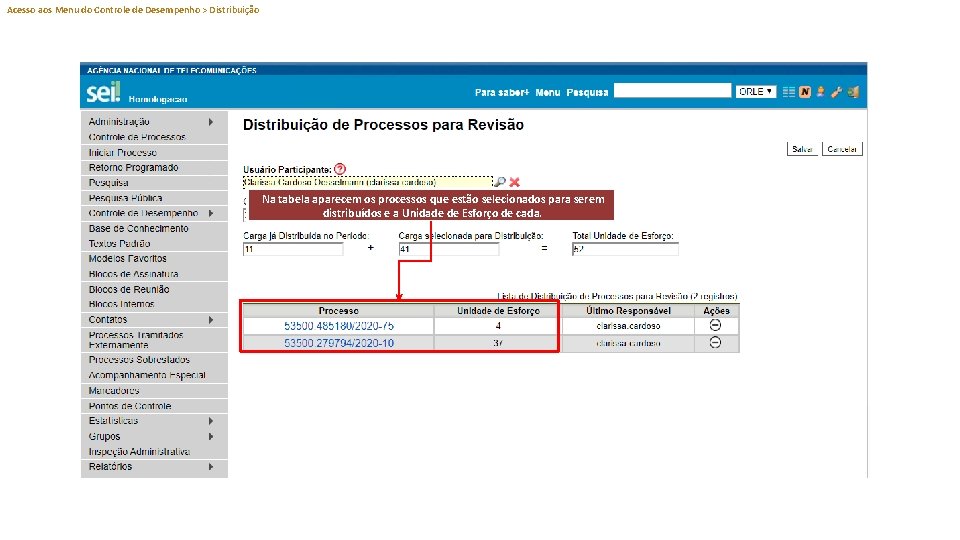Click the red X to remove user
The width and height of the screenshot is (960, 540).
[x=514, y=182]
